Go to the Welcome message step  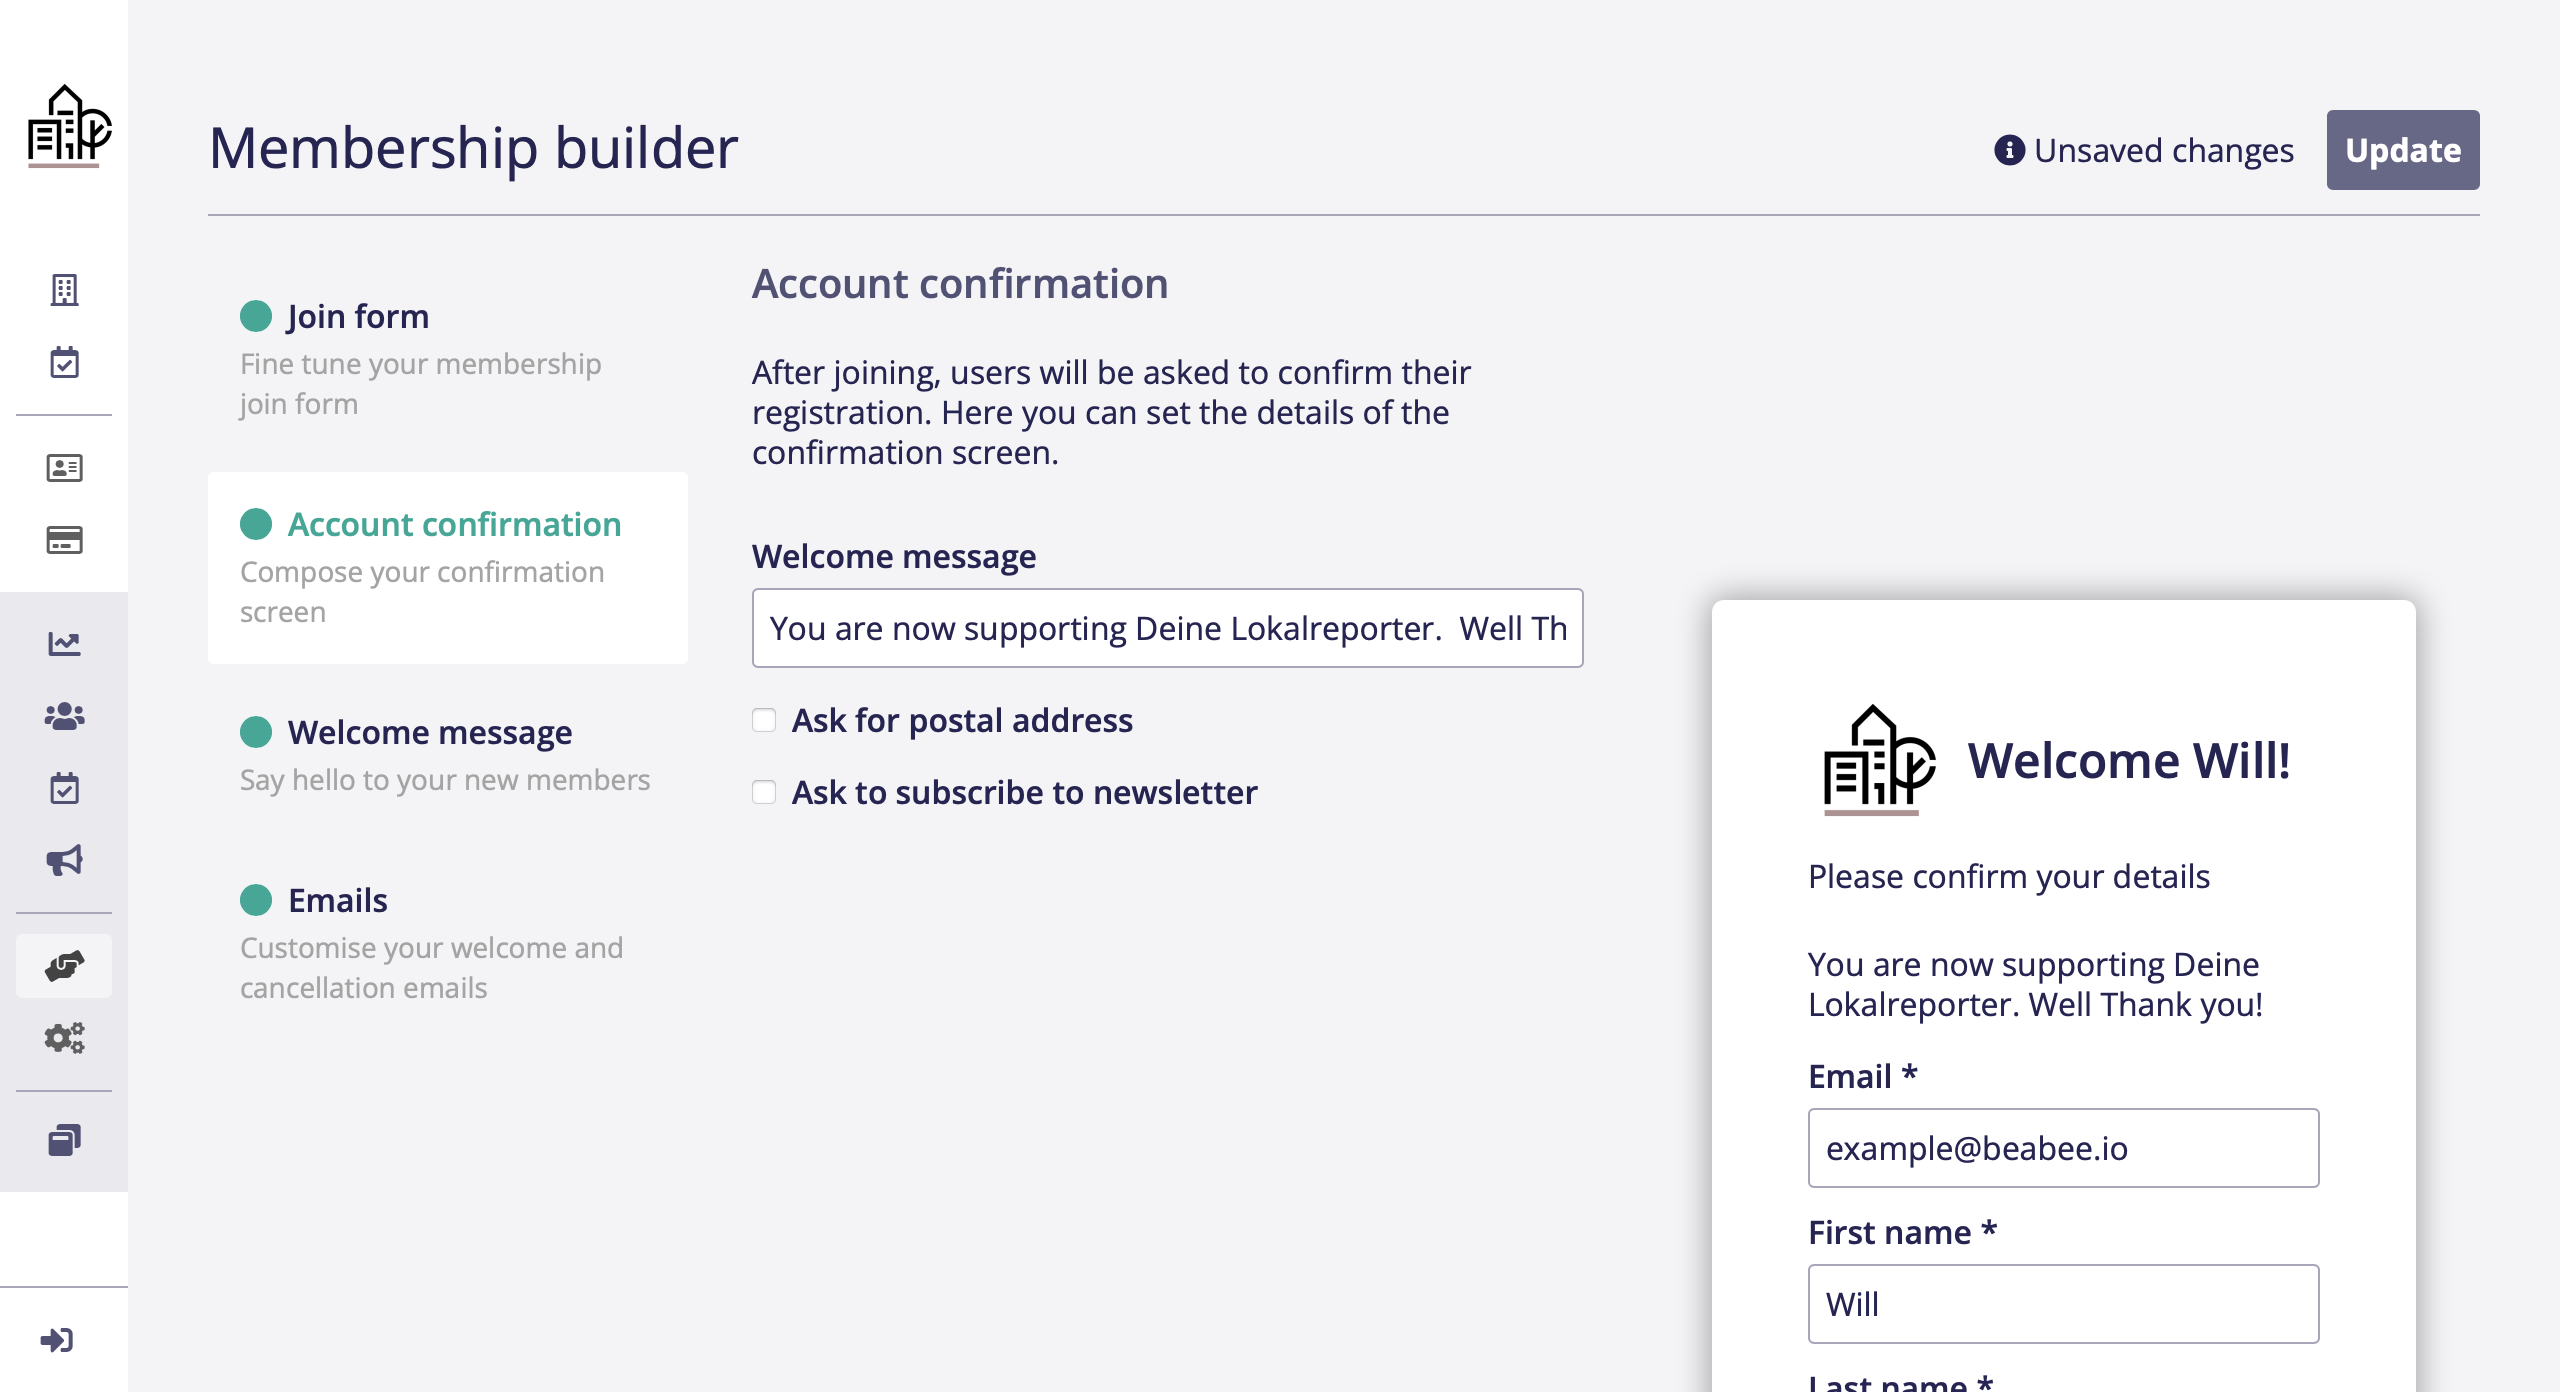tap(430, 732)
